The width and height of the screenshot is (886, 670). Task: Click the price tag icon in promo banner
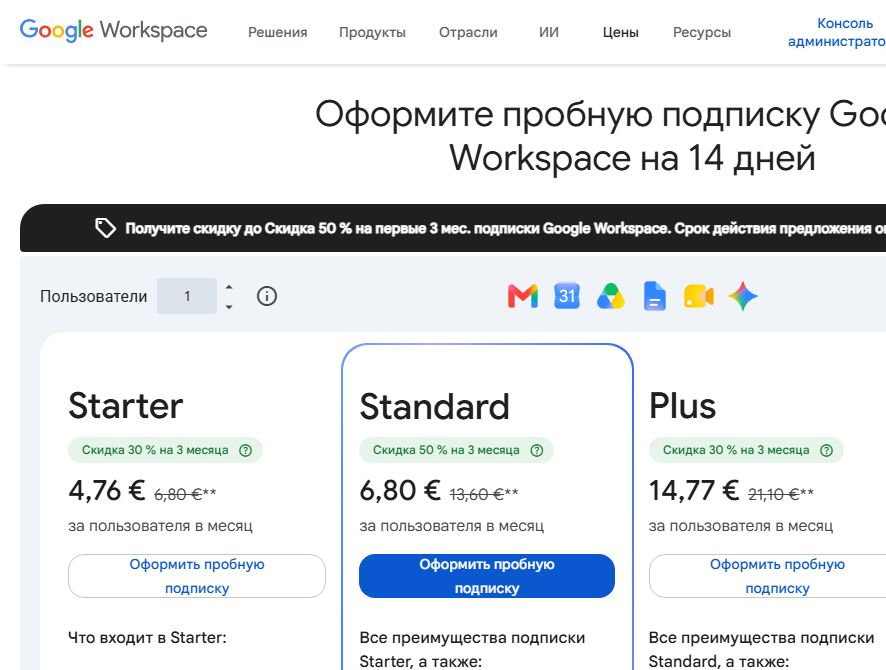click(x=105, y=228)
